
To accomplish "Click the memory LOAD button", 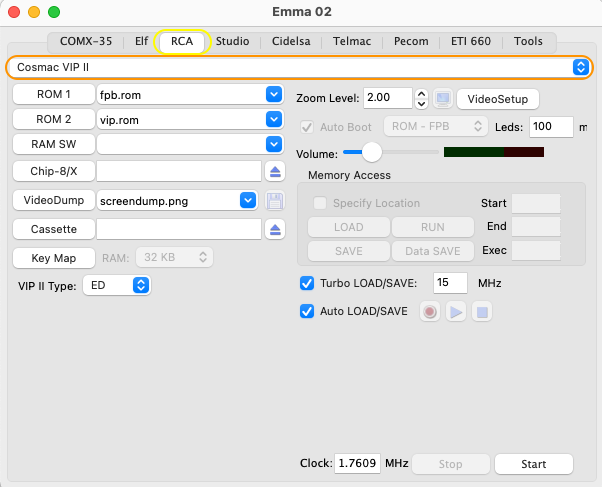I will click(349, 227).
